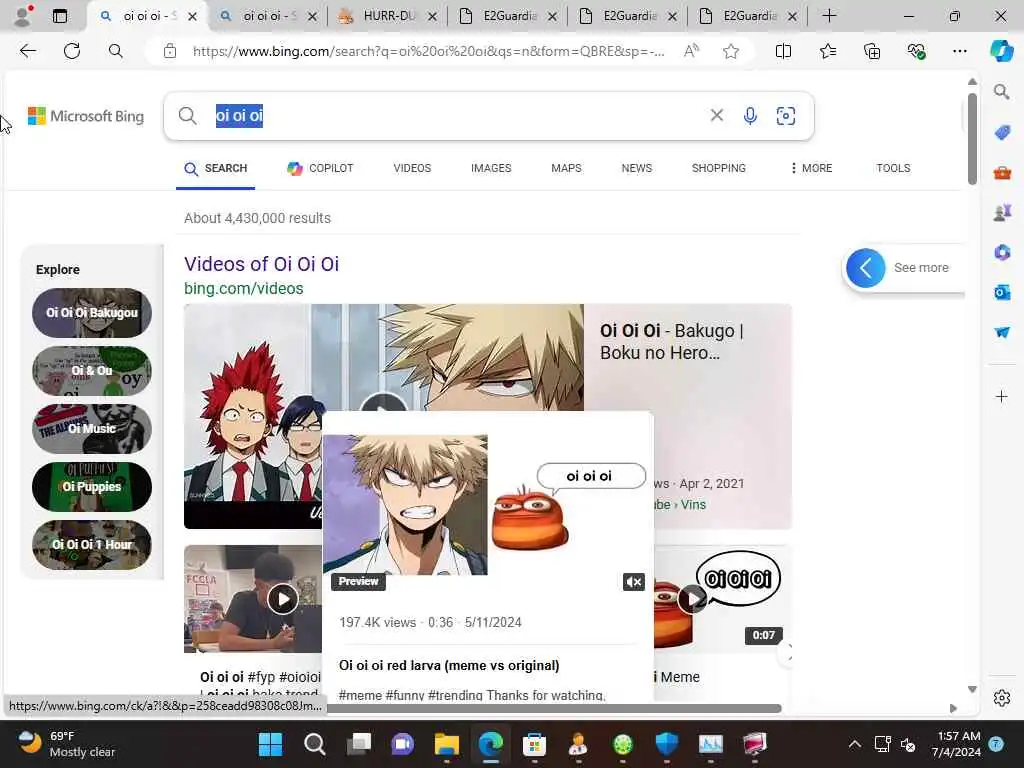This screenshot has width=1024, height=768.
Task: Open the sidebar Microsoft 365 icon
Action: pos(1002,252)
